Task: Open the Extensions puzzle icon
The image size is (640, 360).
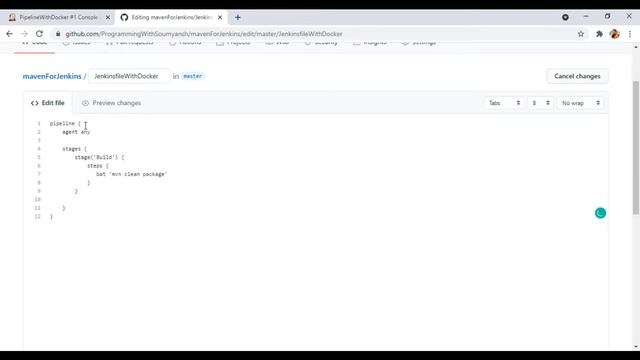Action: coord(599,34)
